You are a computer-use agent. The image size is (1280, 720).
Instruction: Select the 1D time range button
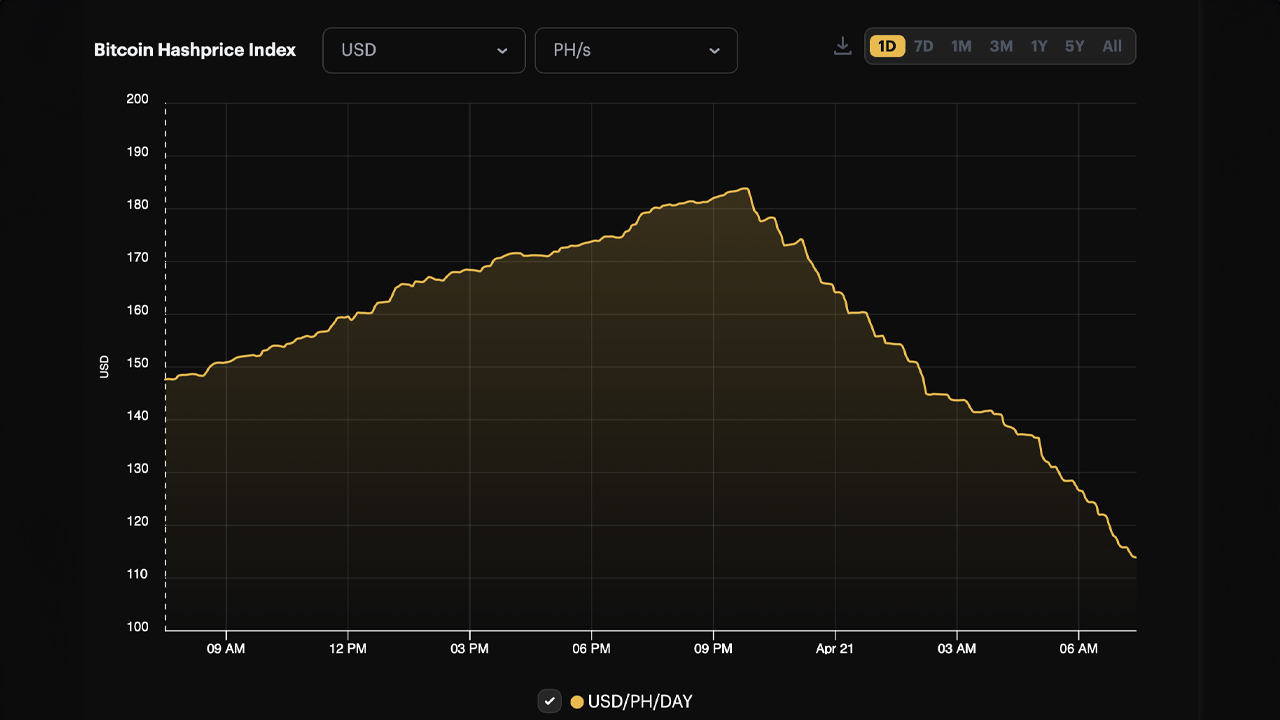click(x=886, y=45)
